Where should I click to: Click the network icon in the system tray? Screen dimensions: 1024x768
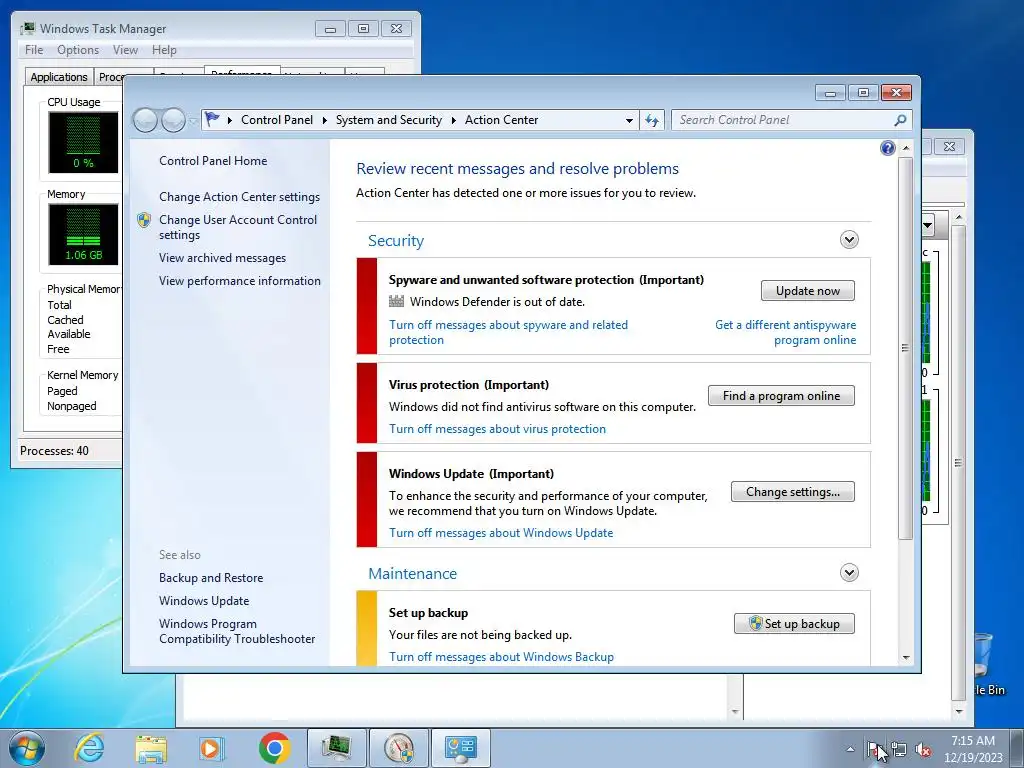899,749
